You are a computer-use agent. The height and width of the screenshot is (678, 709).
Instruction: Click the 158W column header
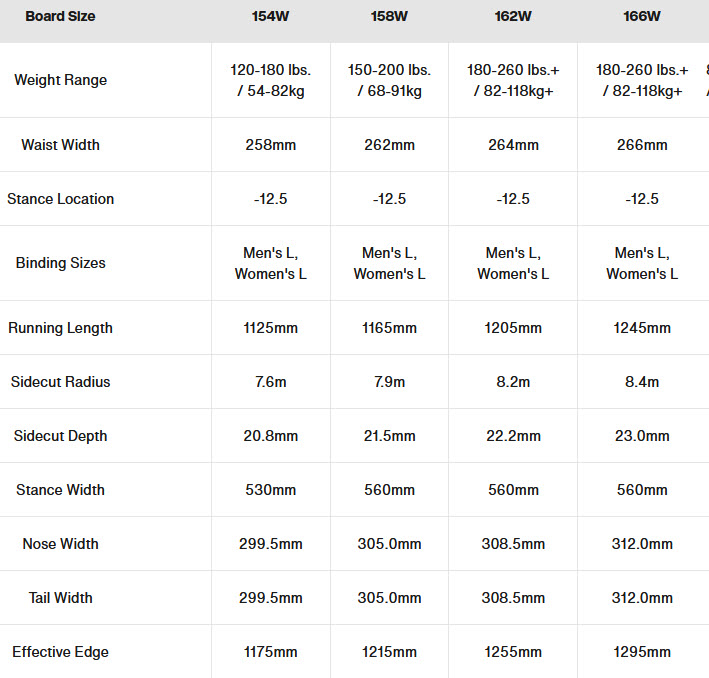(389, 17)
